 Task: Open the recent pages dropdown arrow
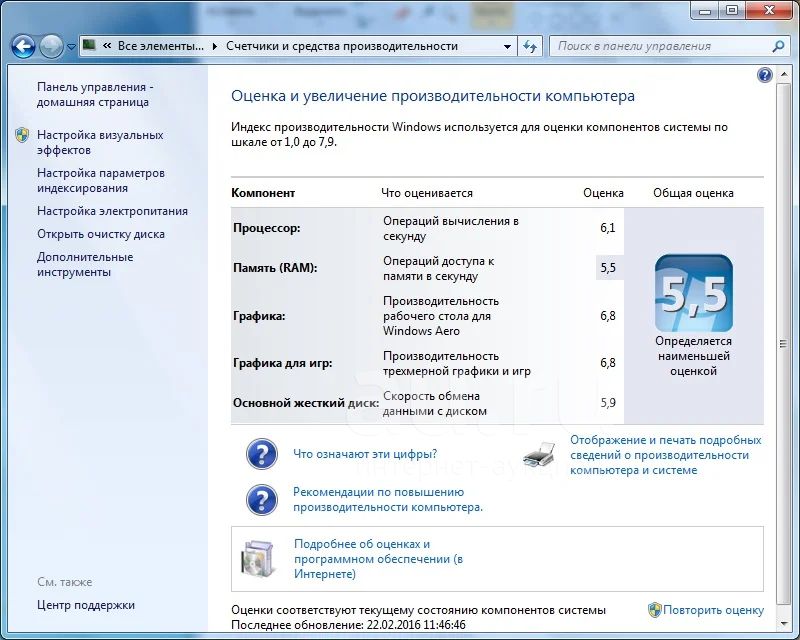click(71, 47)
